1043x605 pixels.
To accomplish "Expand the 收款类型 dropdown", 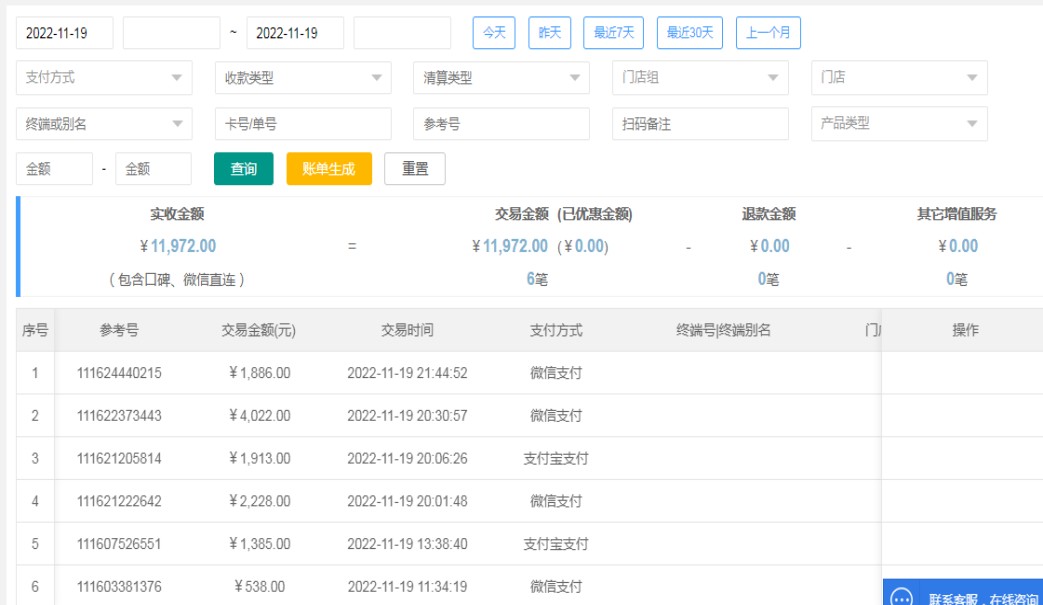I will (302, 78).
